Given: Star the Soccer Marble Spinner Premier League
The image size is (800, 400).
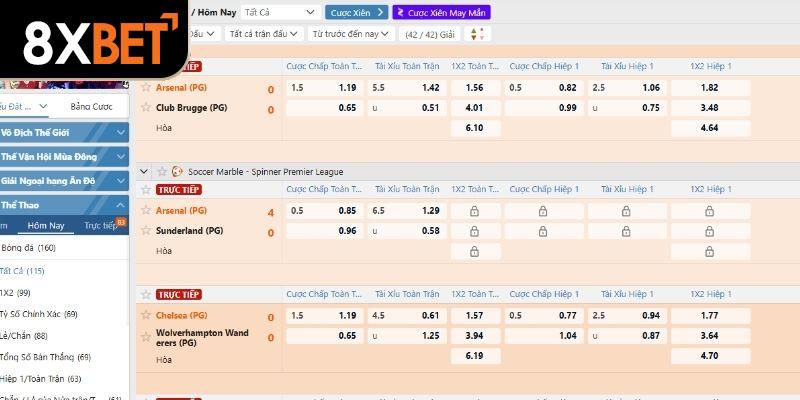Looking at the screenshot, I should pos(161,171).
